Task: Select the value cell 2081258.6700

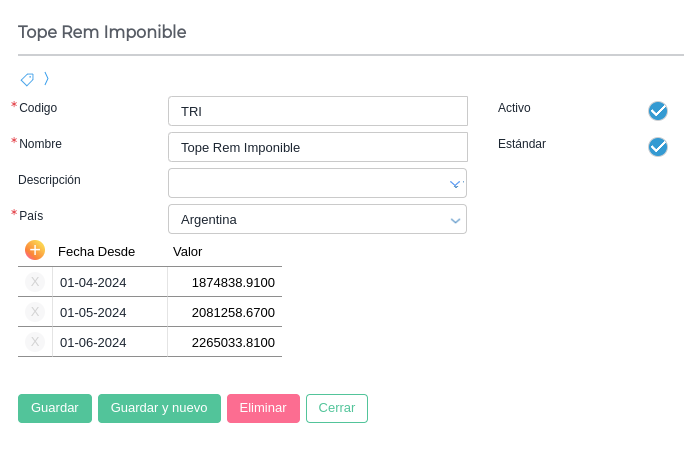Action: (x=225, y=312)
